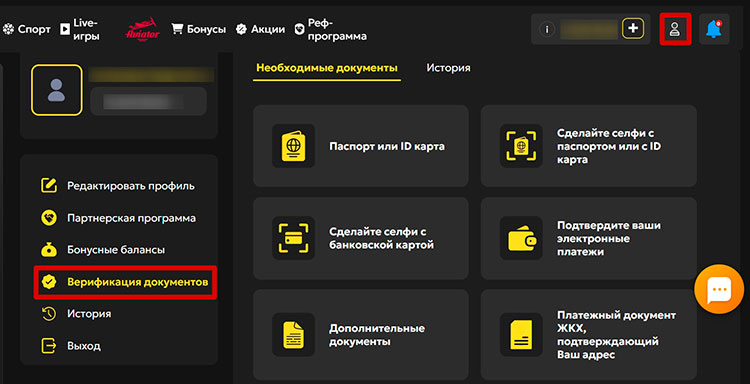The height and width of the screenshot is (384, 750).
Task: Click the money bag bonus balances icon
Action: [49, 250]
